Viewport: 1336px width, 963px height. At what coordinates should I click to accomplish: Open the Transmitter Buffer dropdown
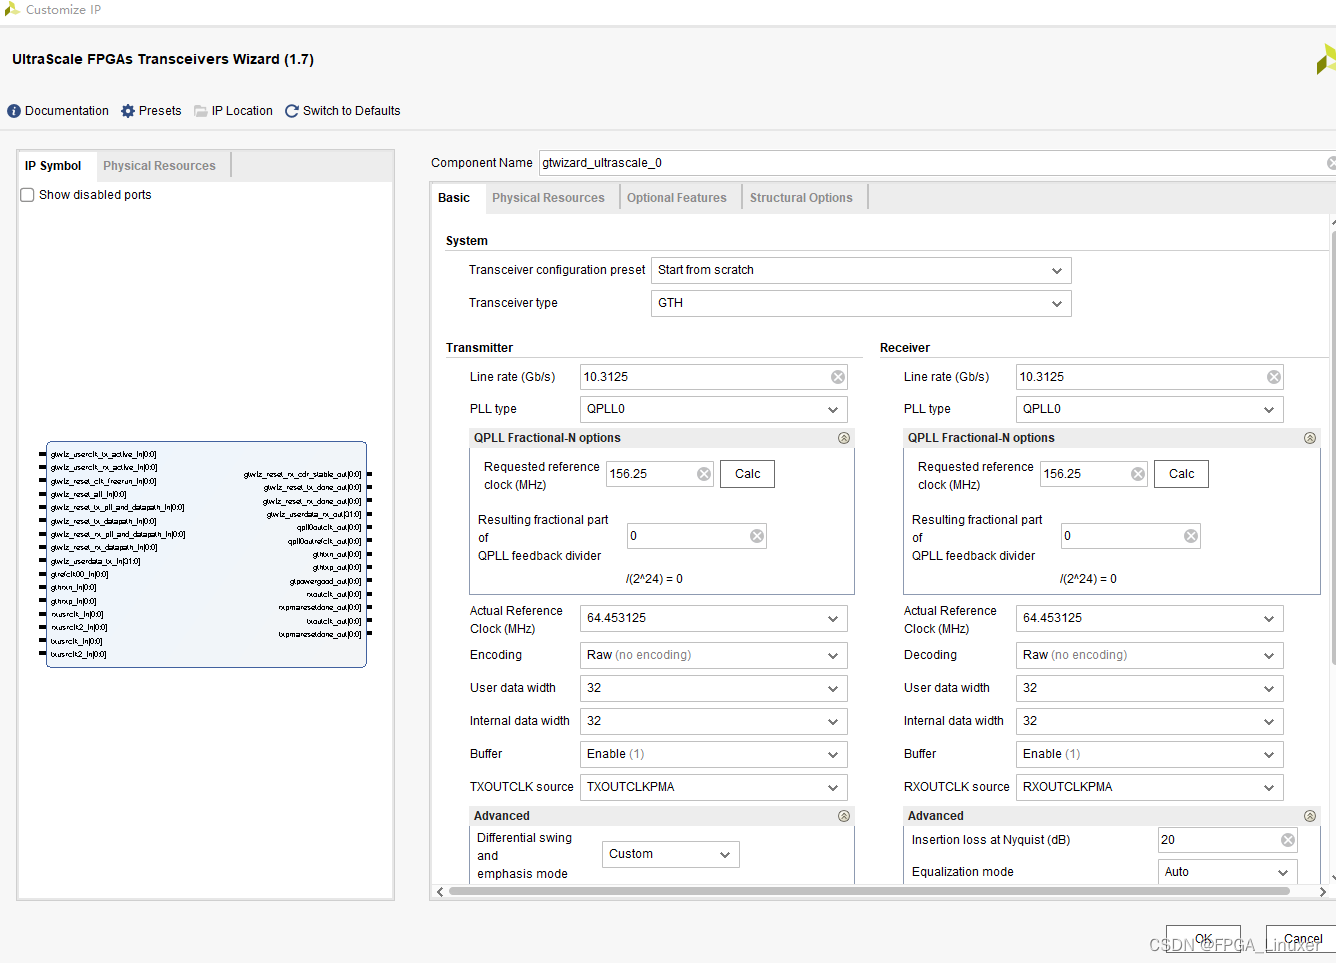point(714,754)
